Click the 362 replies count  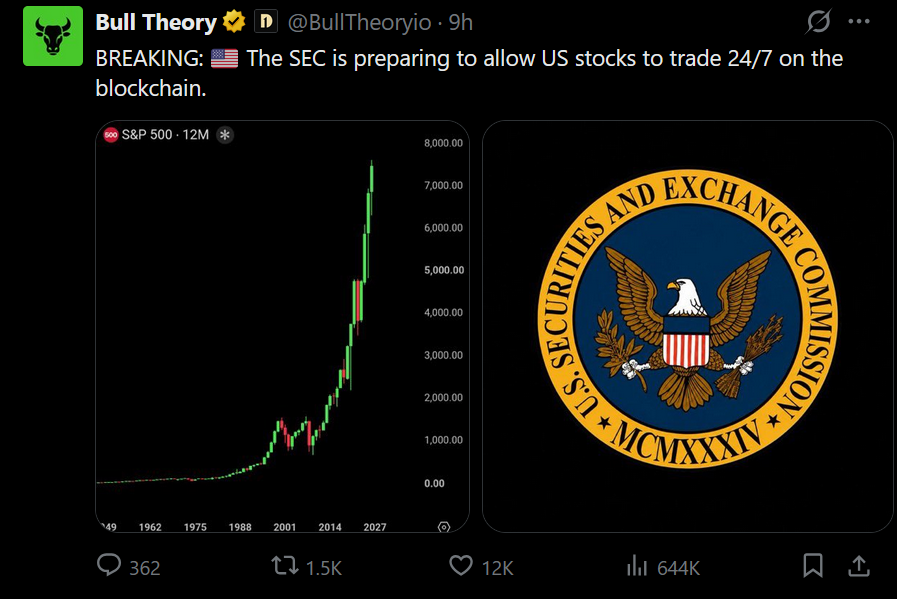tap(144, 568)
